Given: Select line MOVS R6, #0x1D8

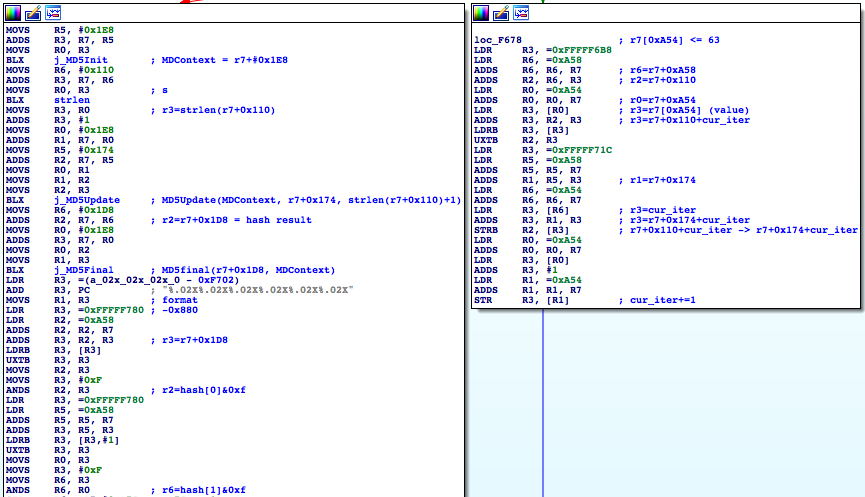Looking at the screenshot, I should (60, 210).
